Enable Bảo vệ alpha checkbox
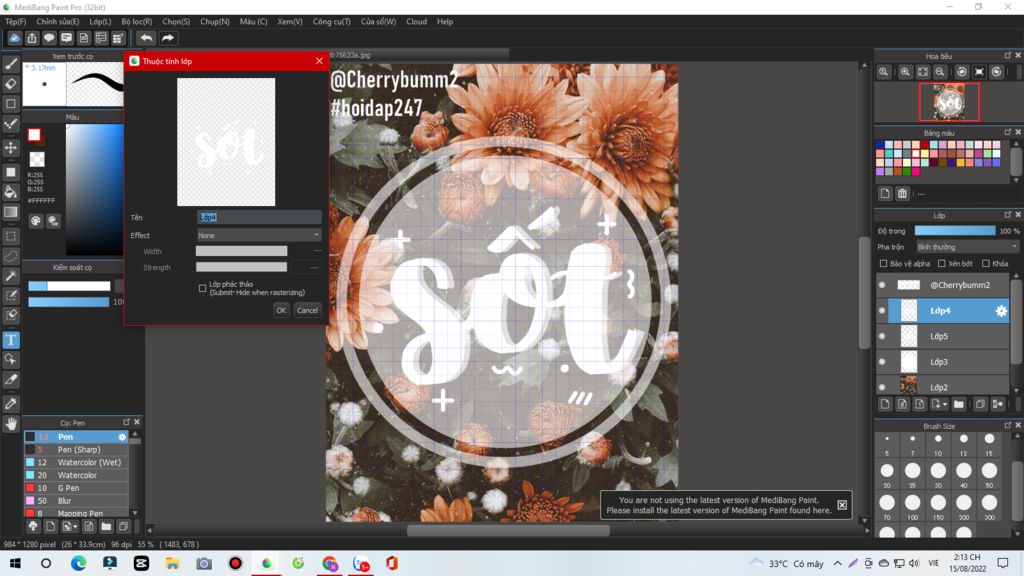Screen dimensions: 1024x576 pos(884,264)
